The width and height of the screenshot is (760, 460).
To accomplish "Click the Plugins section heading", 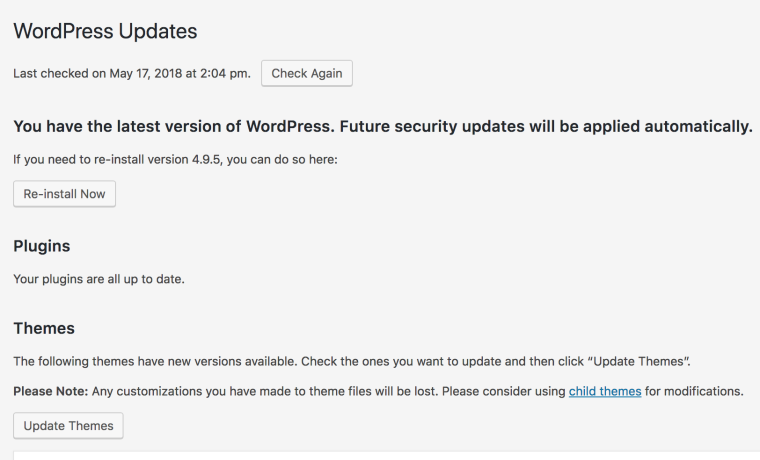I will point(41,246).
